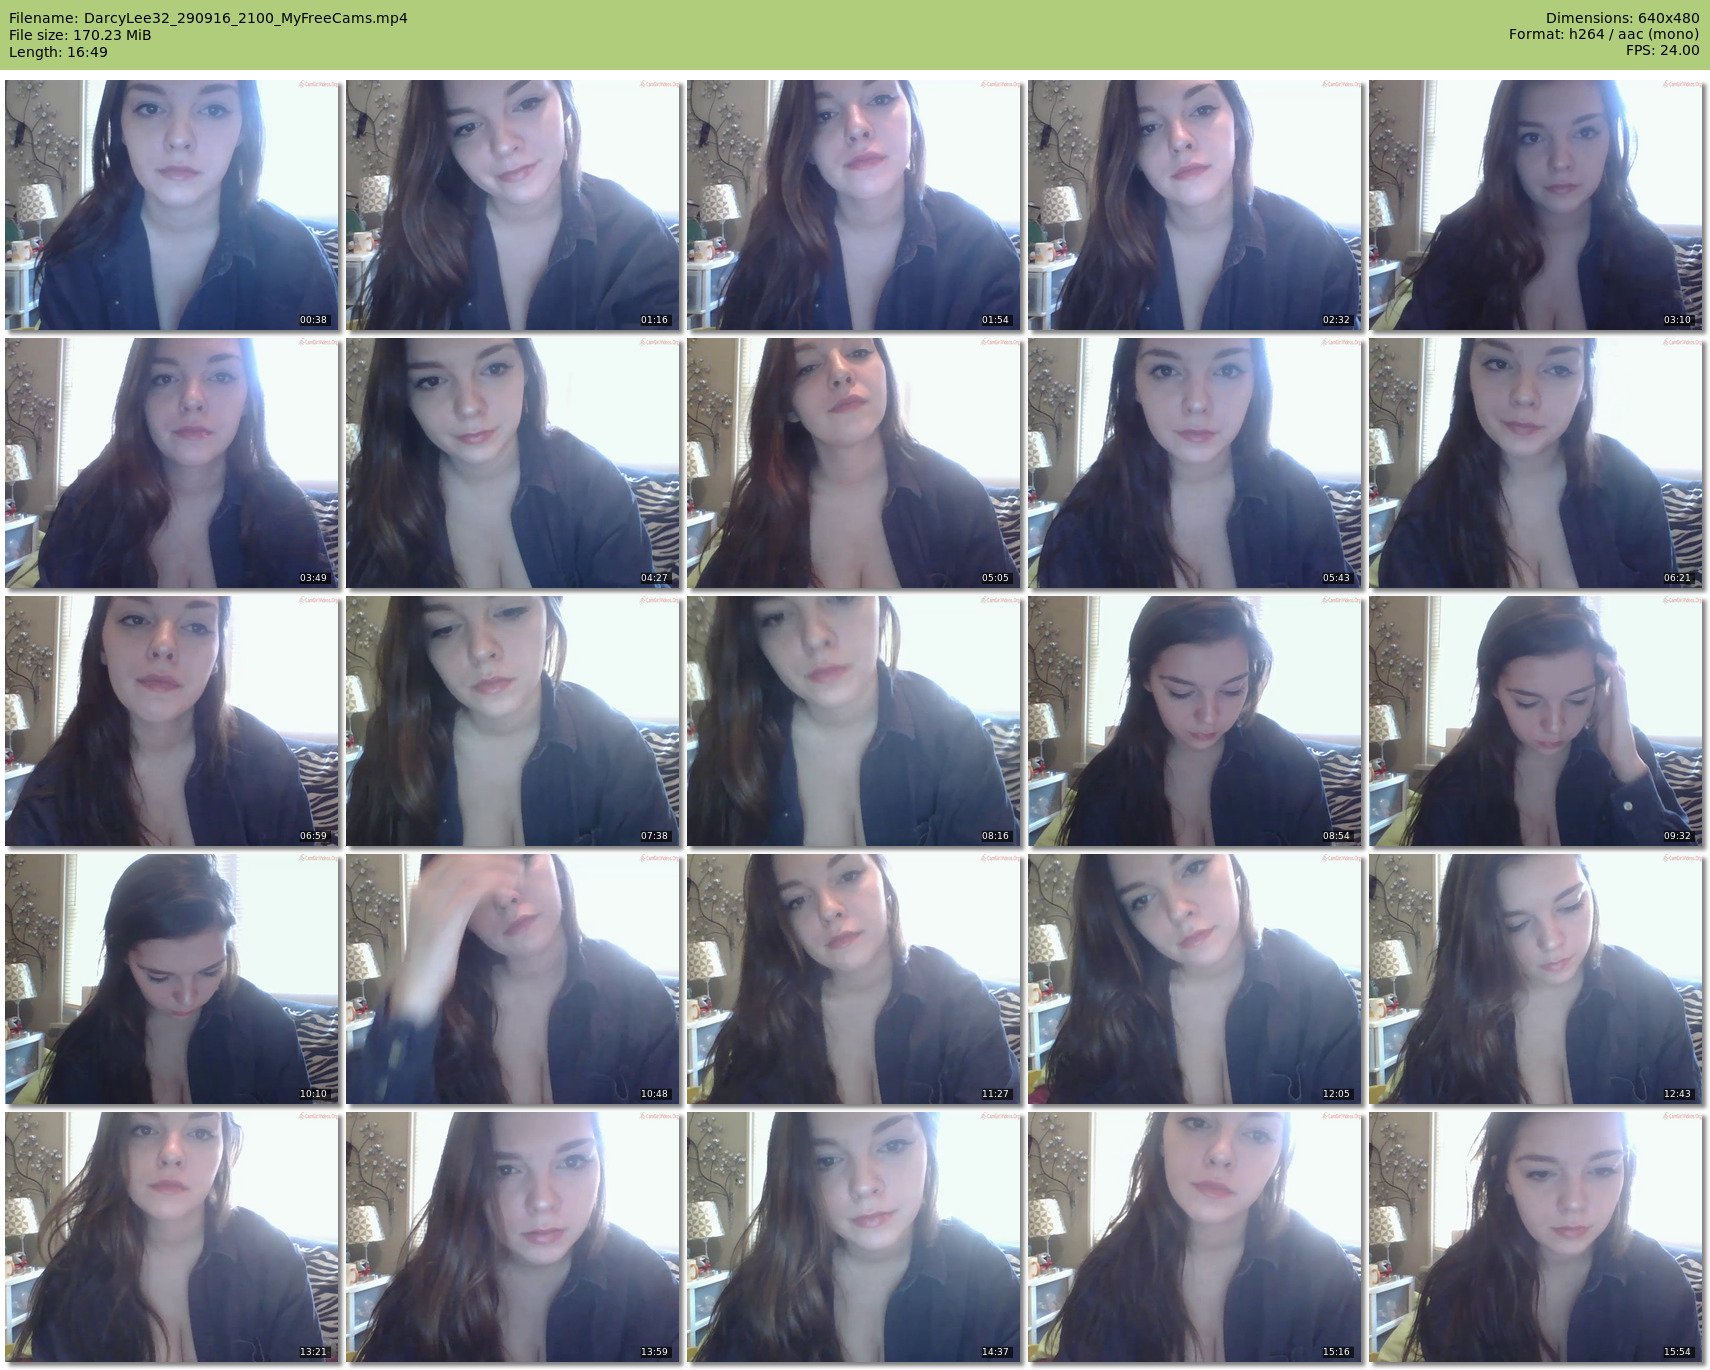Open the frame at 03:49
This screenshot has width=1710, height=1370.
click(x=171, y=463)
